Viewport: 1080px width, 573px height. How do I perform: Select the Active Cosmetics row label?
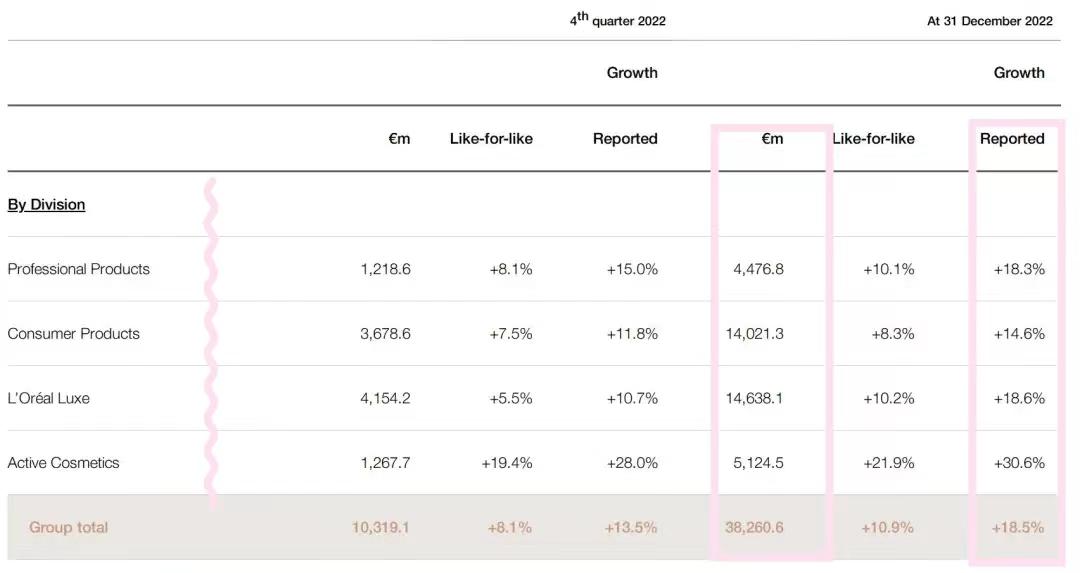63,463
